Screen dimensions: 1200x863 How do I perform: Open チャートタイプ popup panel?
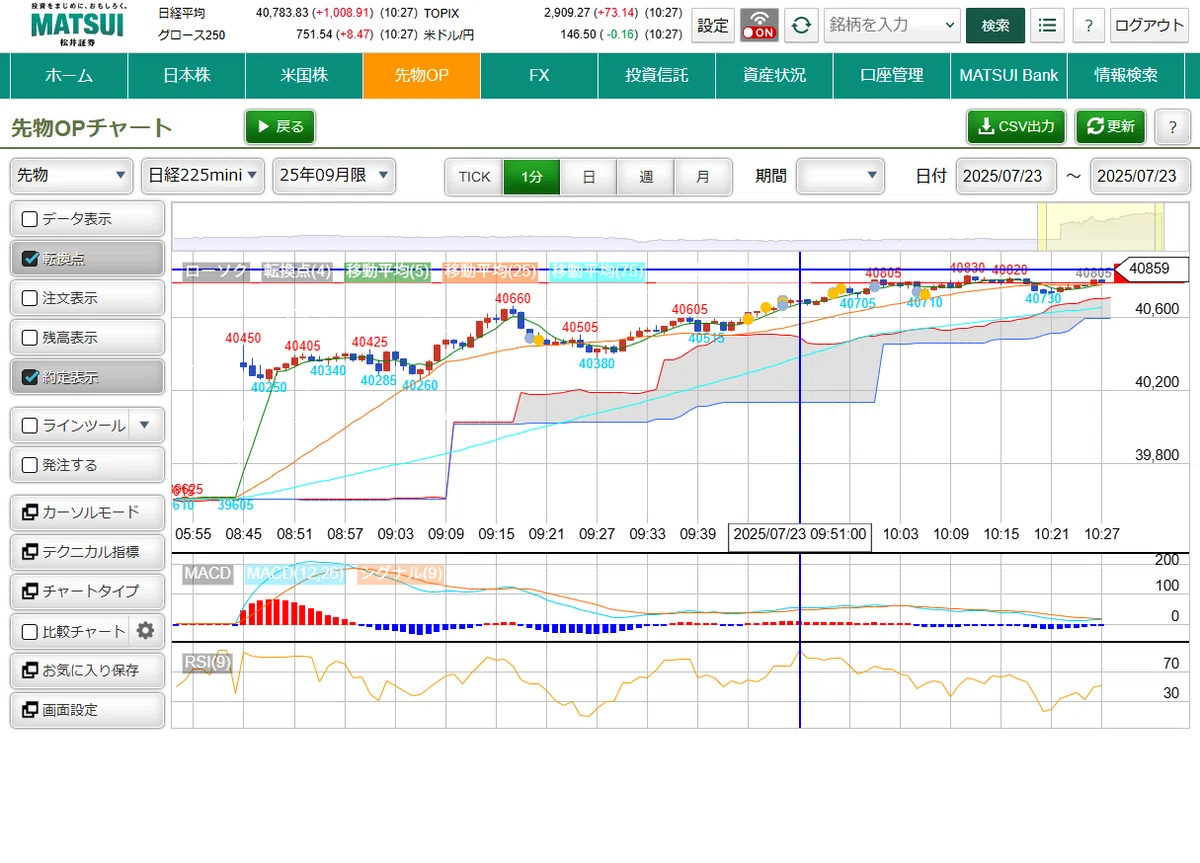(87, 591)
